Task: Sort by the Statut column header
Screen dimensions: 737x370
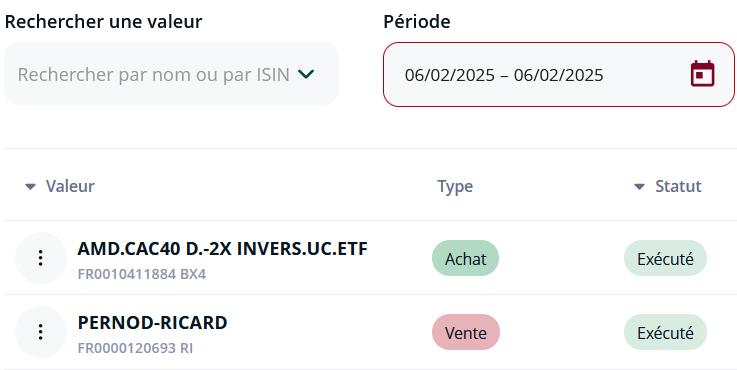Action: pyautogui.click(x=678, y=186)
